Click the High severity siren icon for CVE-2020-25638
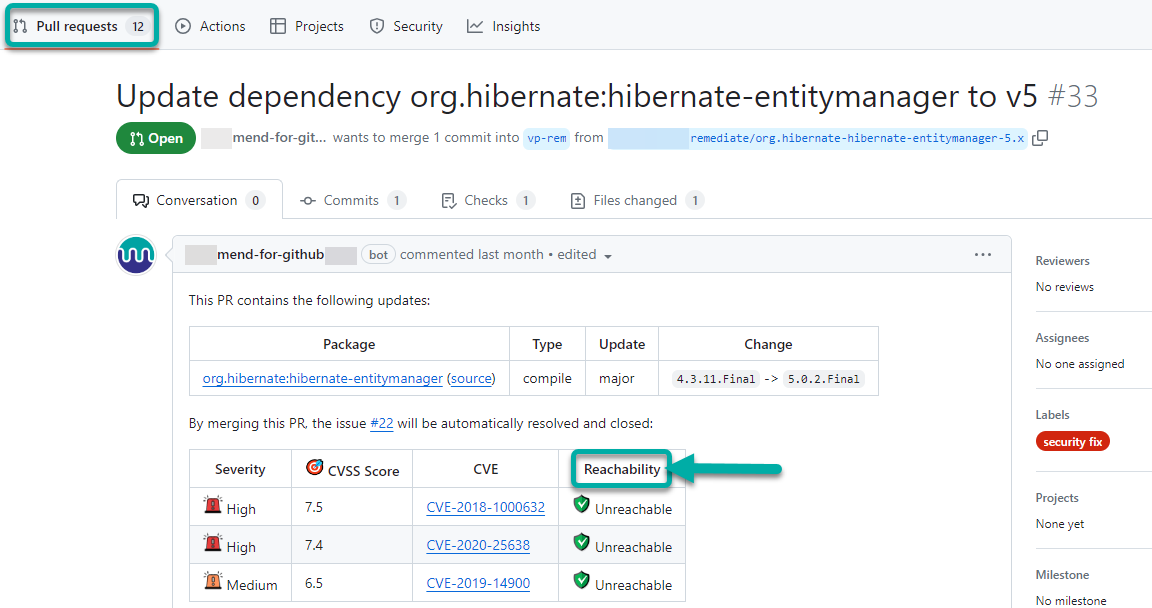The image size is (1152, 608). coord(213,544)
